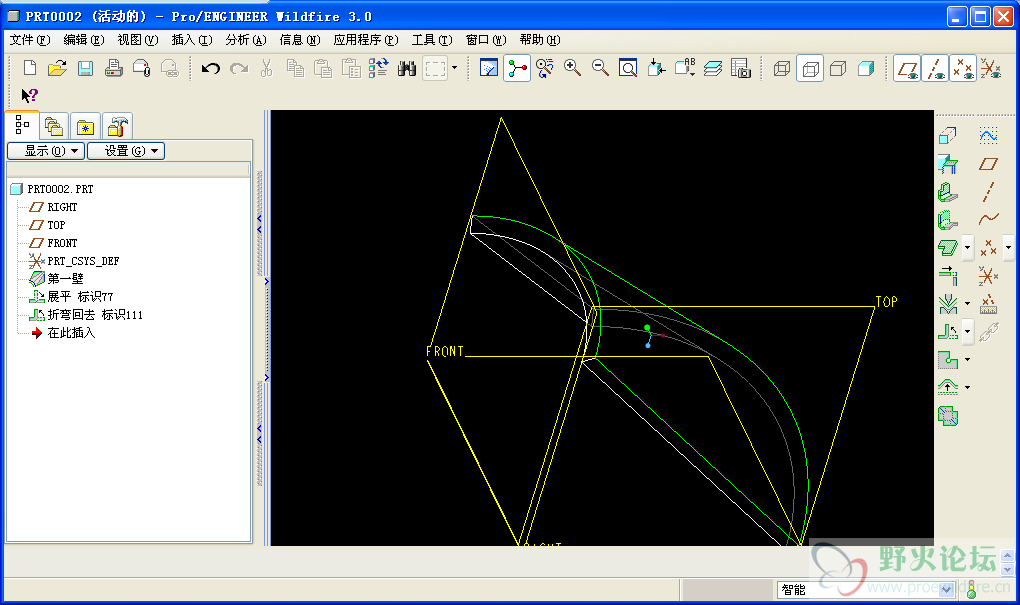1020x605 pixels.
Task: Select the green bend tool
Action: point(948,248)
